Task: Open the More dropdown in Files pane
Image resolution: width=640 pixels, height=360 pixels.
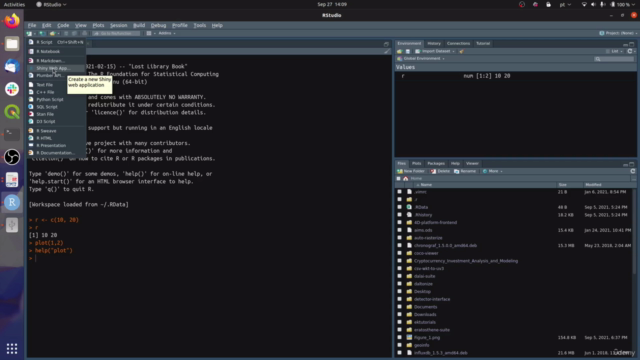Action: pos(493,171)
